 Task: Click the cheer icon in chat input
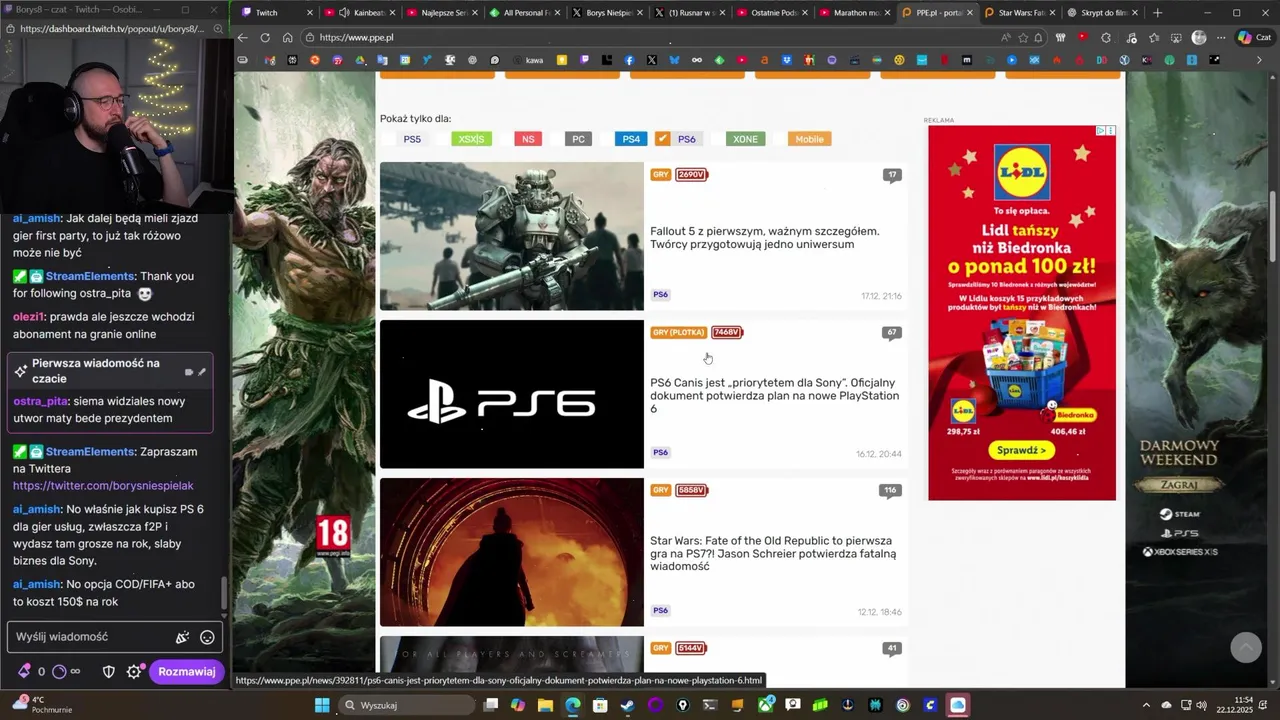pyautogui.click(x=182, y=637)
